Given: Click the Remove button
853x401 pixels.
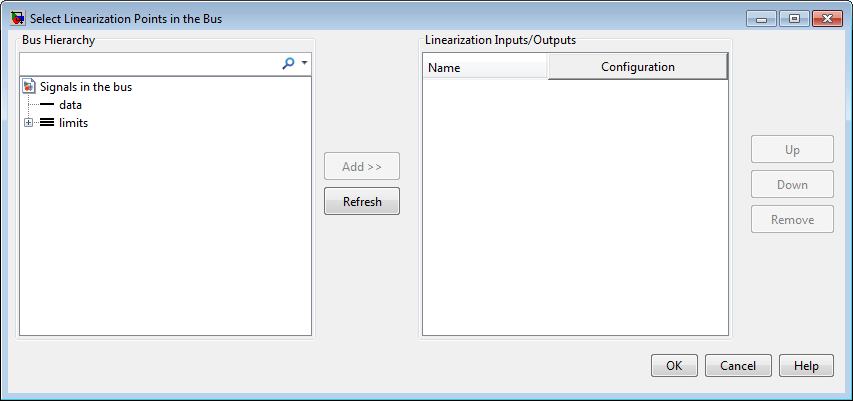Looking at the screenshot, I should [x=792, y=220].
